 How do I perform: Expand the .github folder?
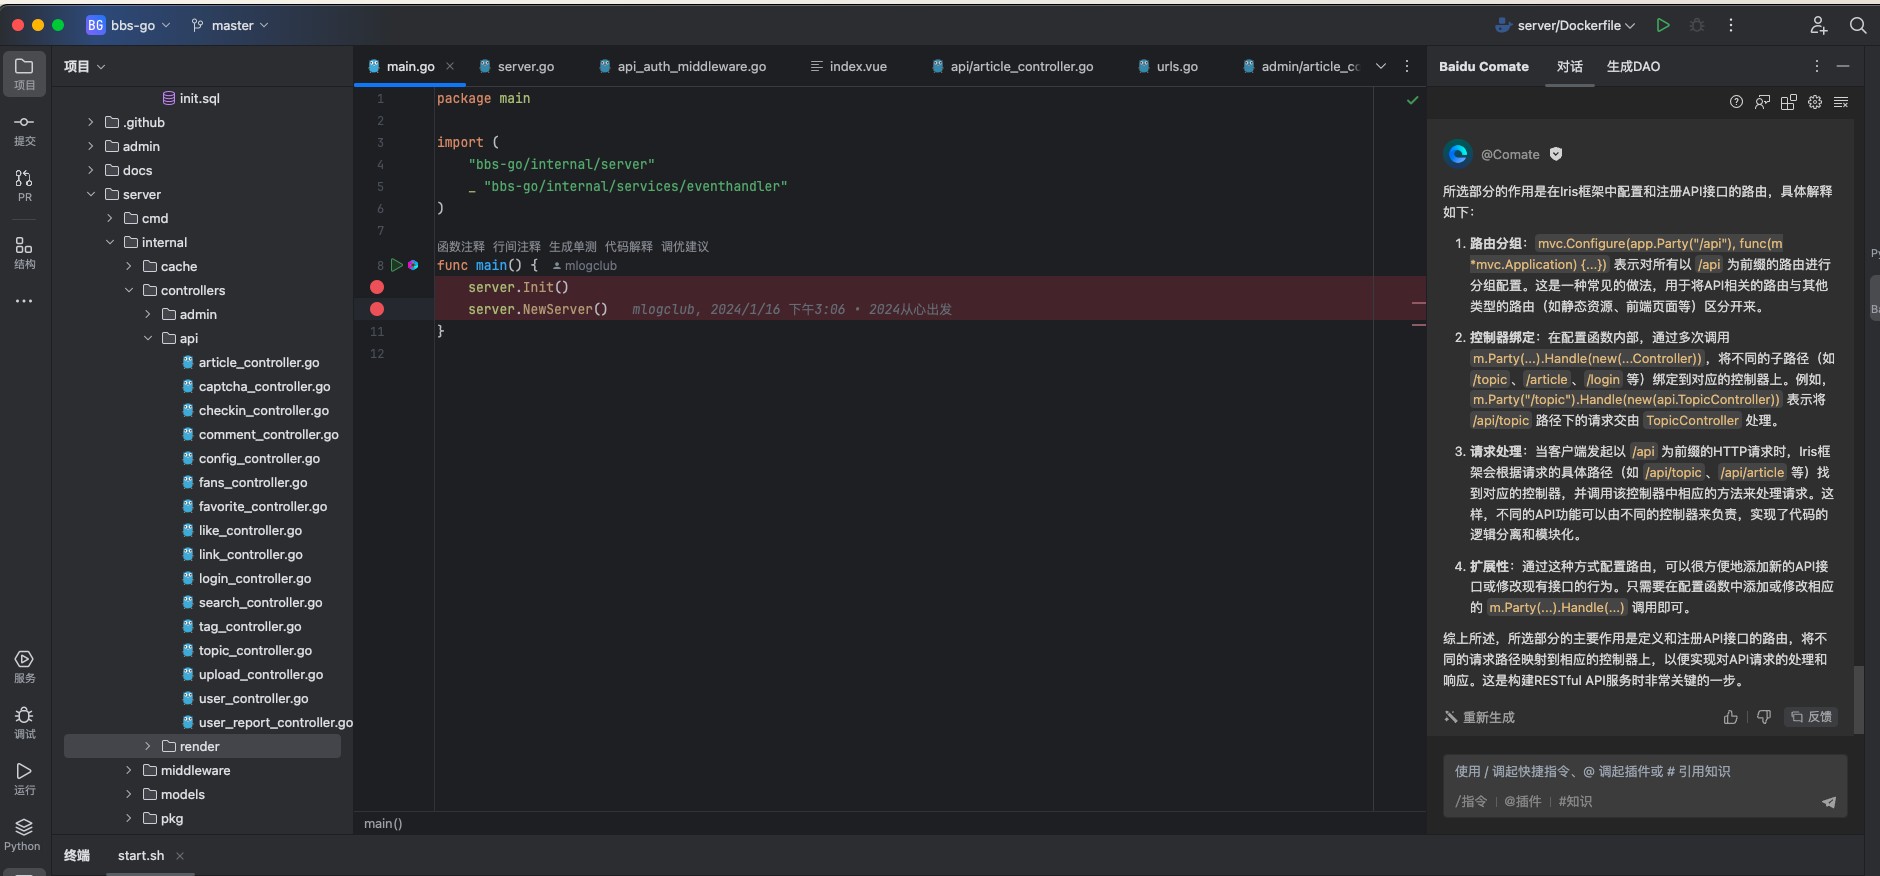point(91,122)
